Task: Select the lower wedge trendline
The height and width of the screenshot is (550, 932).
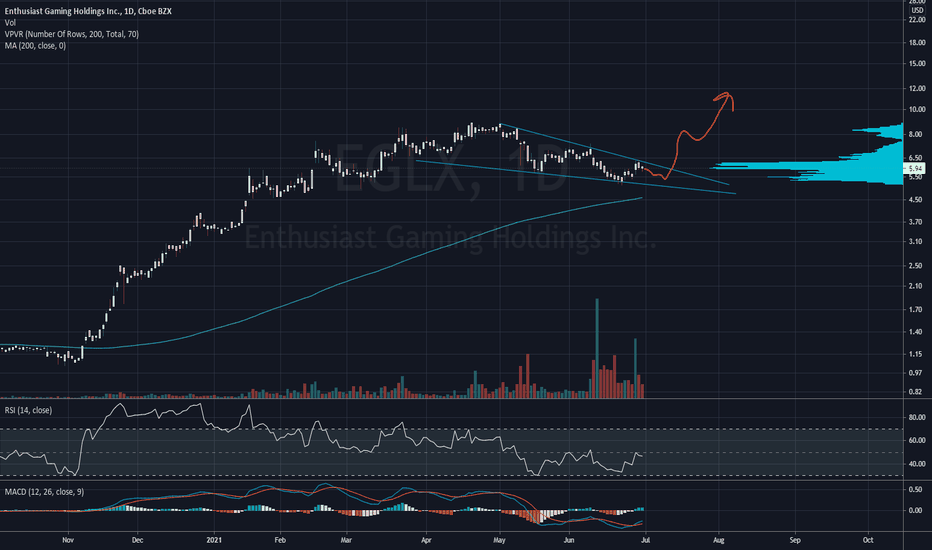Action: coord(575,177)
